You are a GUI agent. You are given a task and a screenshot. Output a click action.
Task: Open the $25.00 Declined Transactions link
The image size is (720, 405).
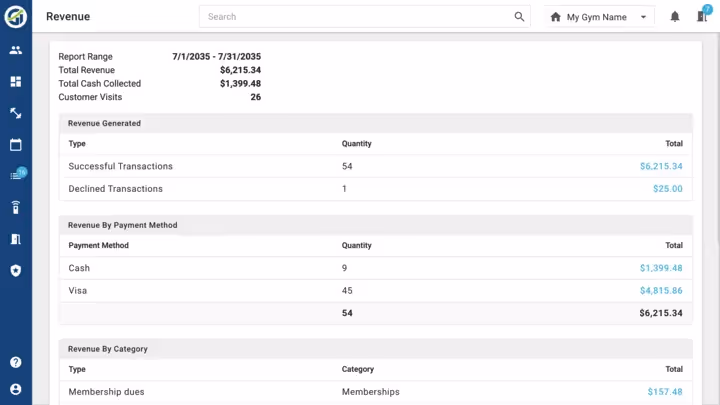tap(668, 189)
